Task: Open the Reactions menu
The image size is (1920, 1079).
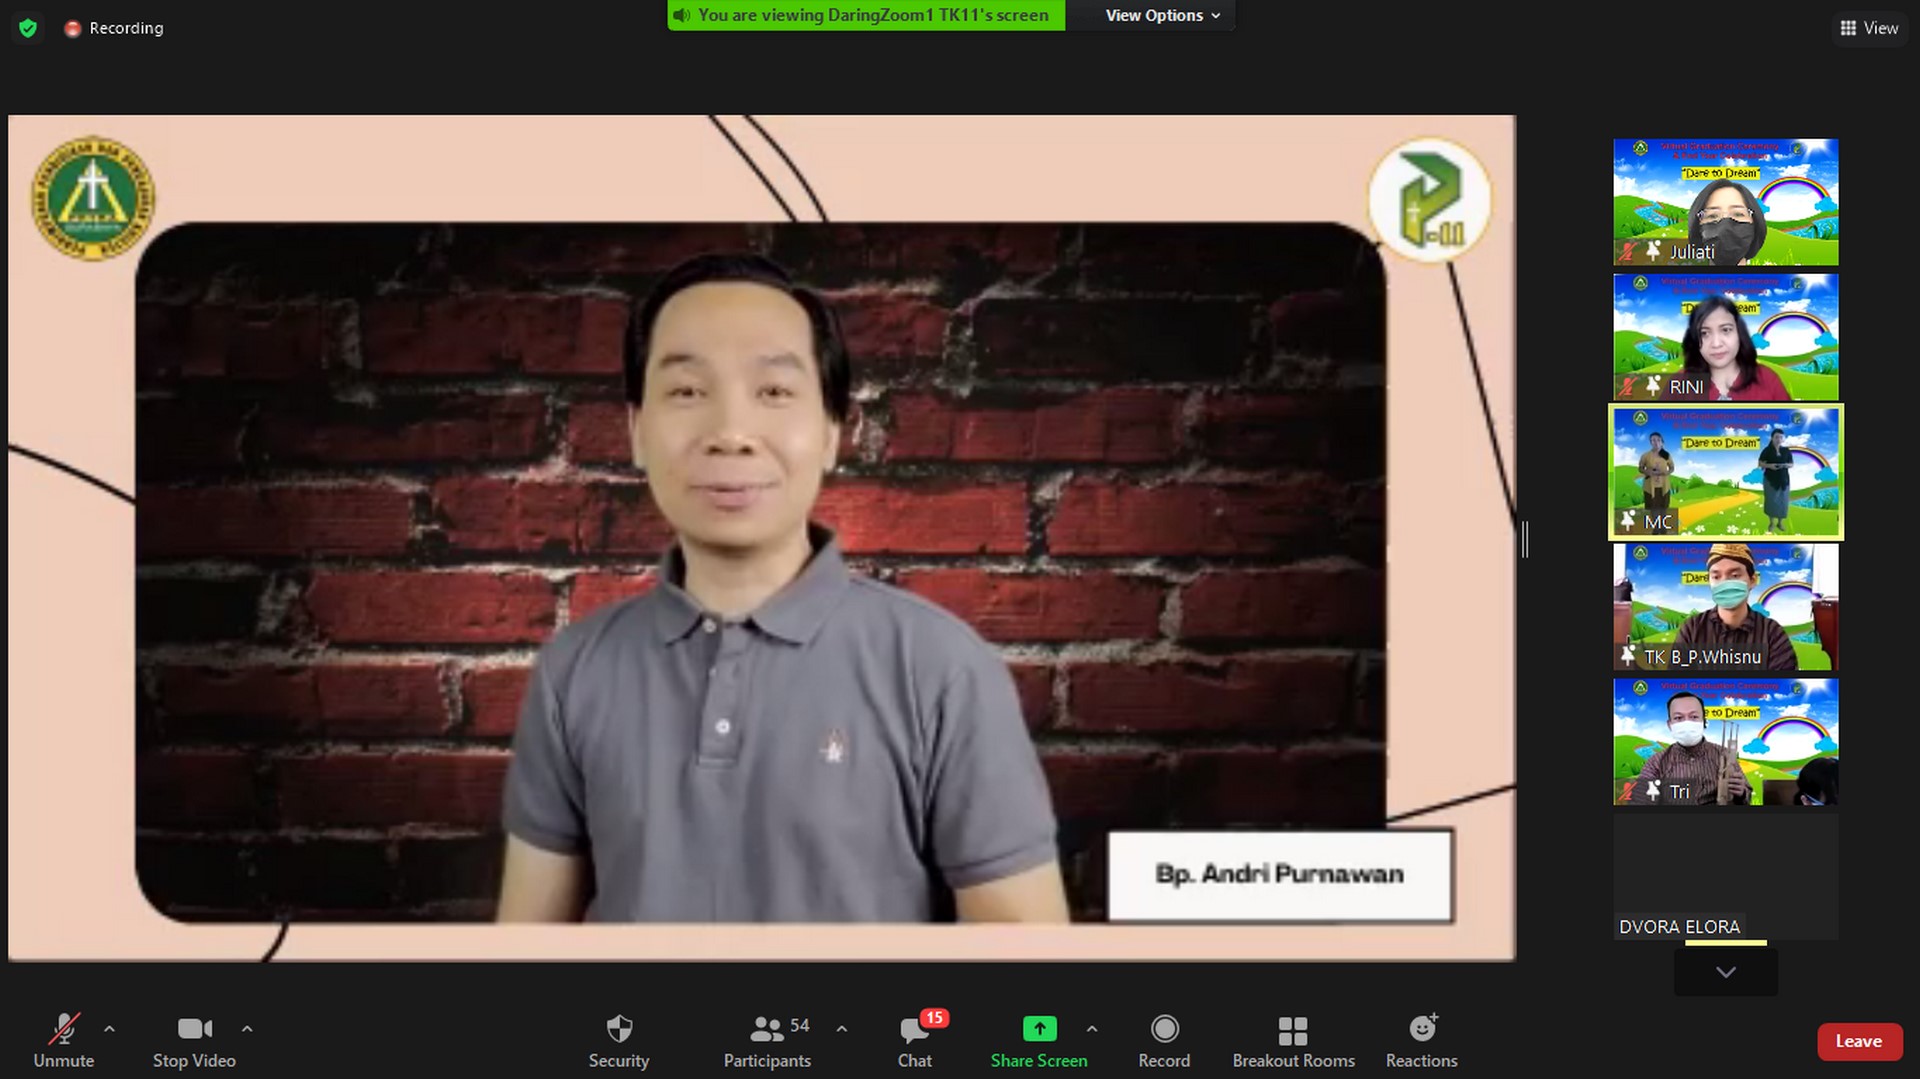Action: coord(1421,1040)
